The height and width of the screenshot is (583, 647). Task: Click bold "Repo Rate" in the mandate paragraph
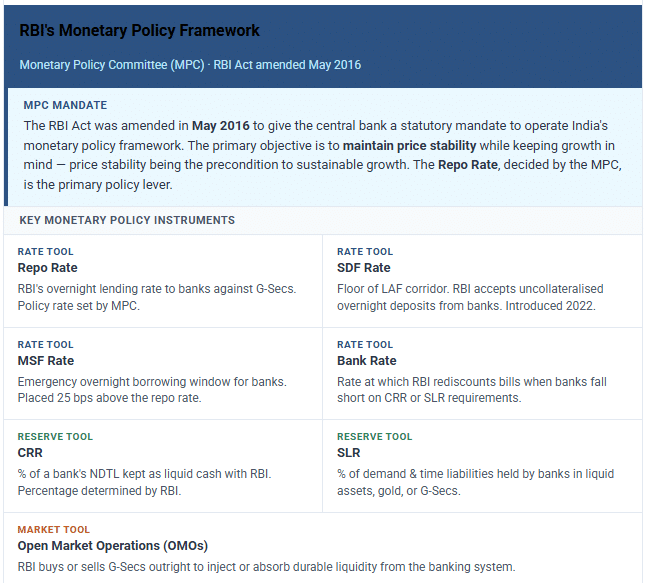click(469, 165)
